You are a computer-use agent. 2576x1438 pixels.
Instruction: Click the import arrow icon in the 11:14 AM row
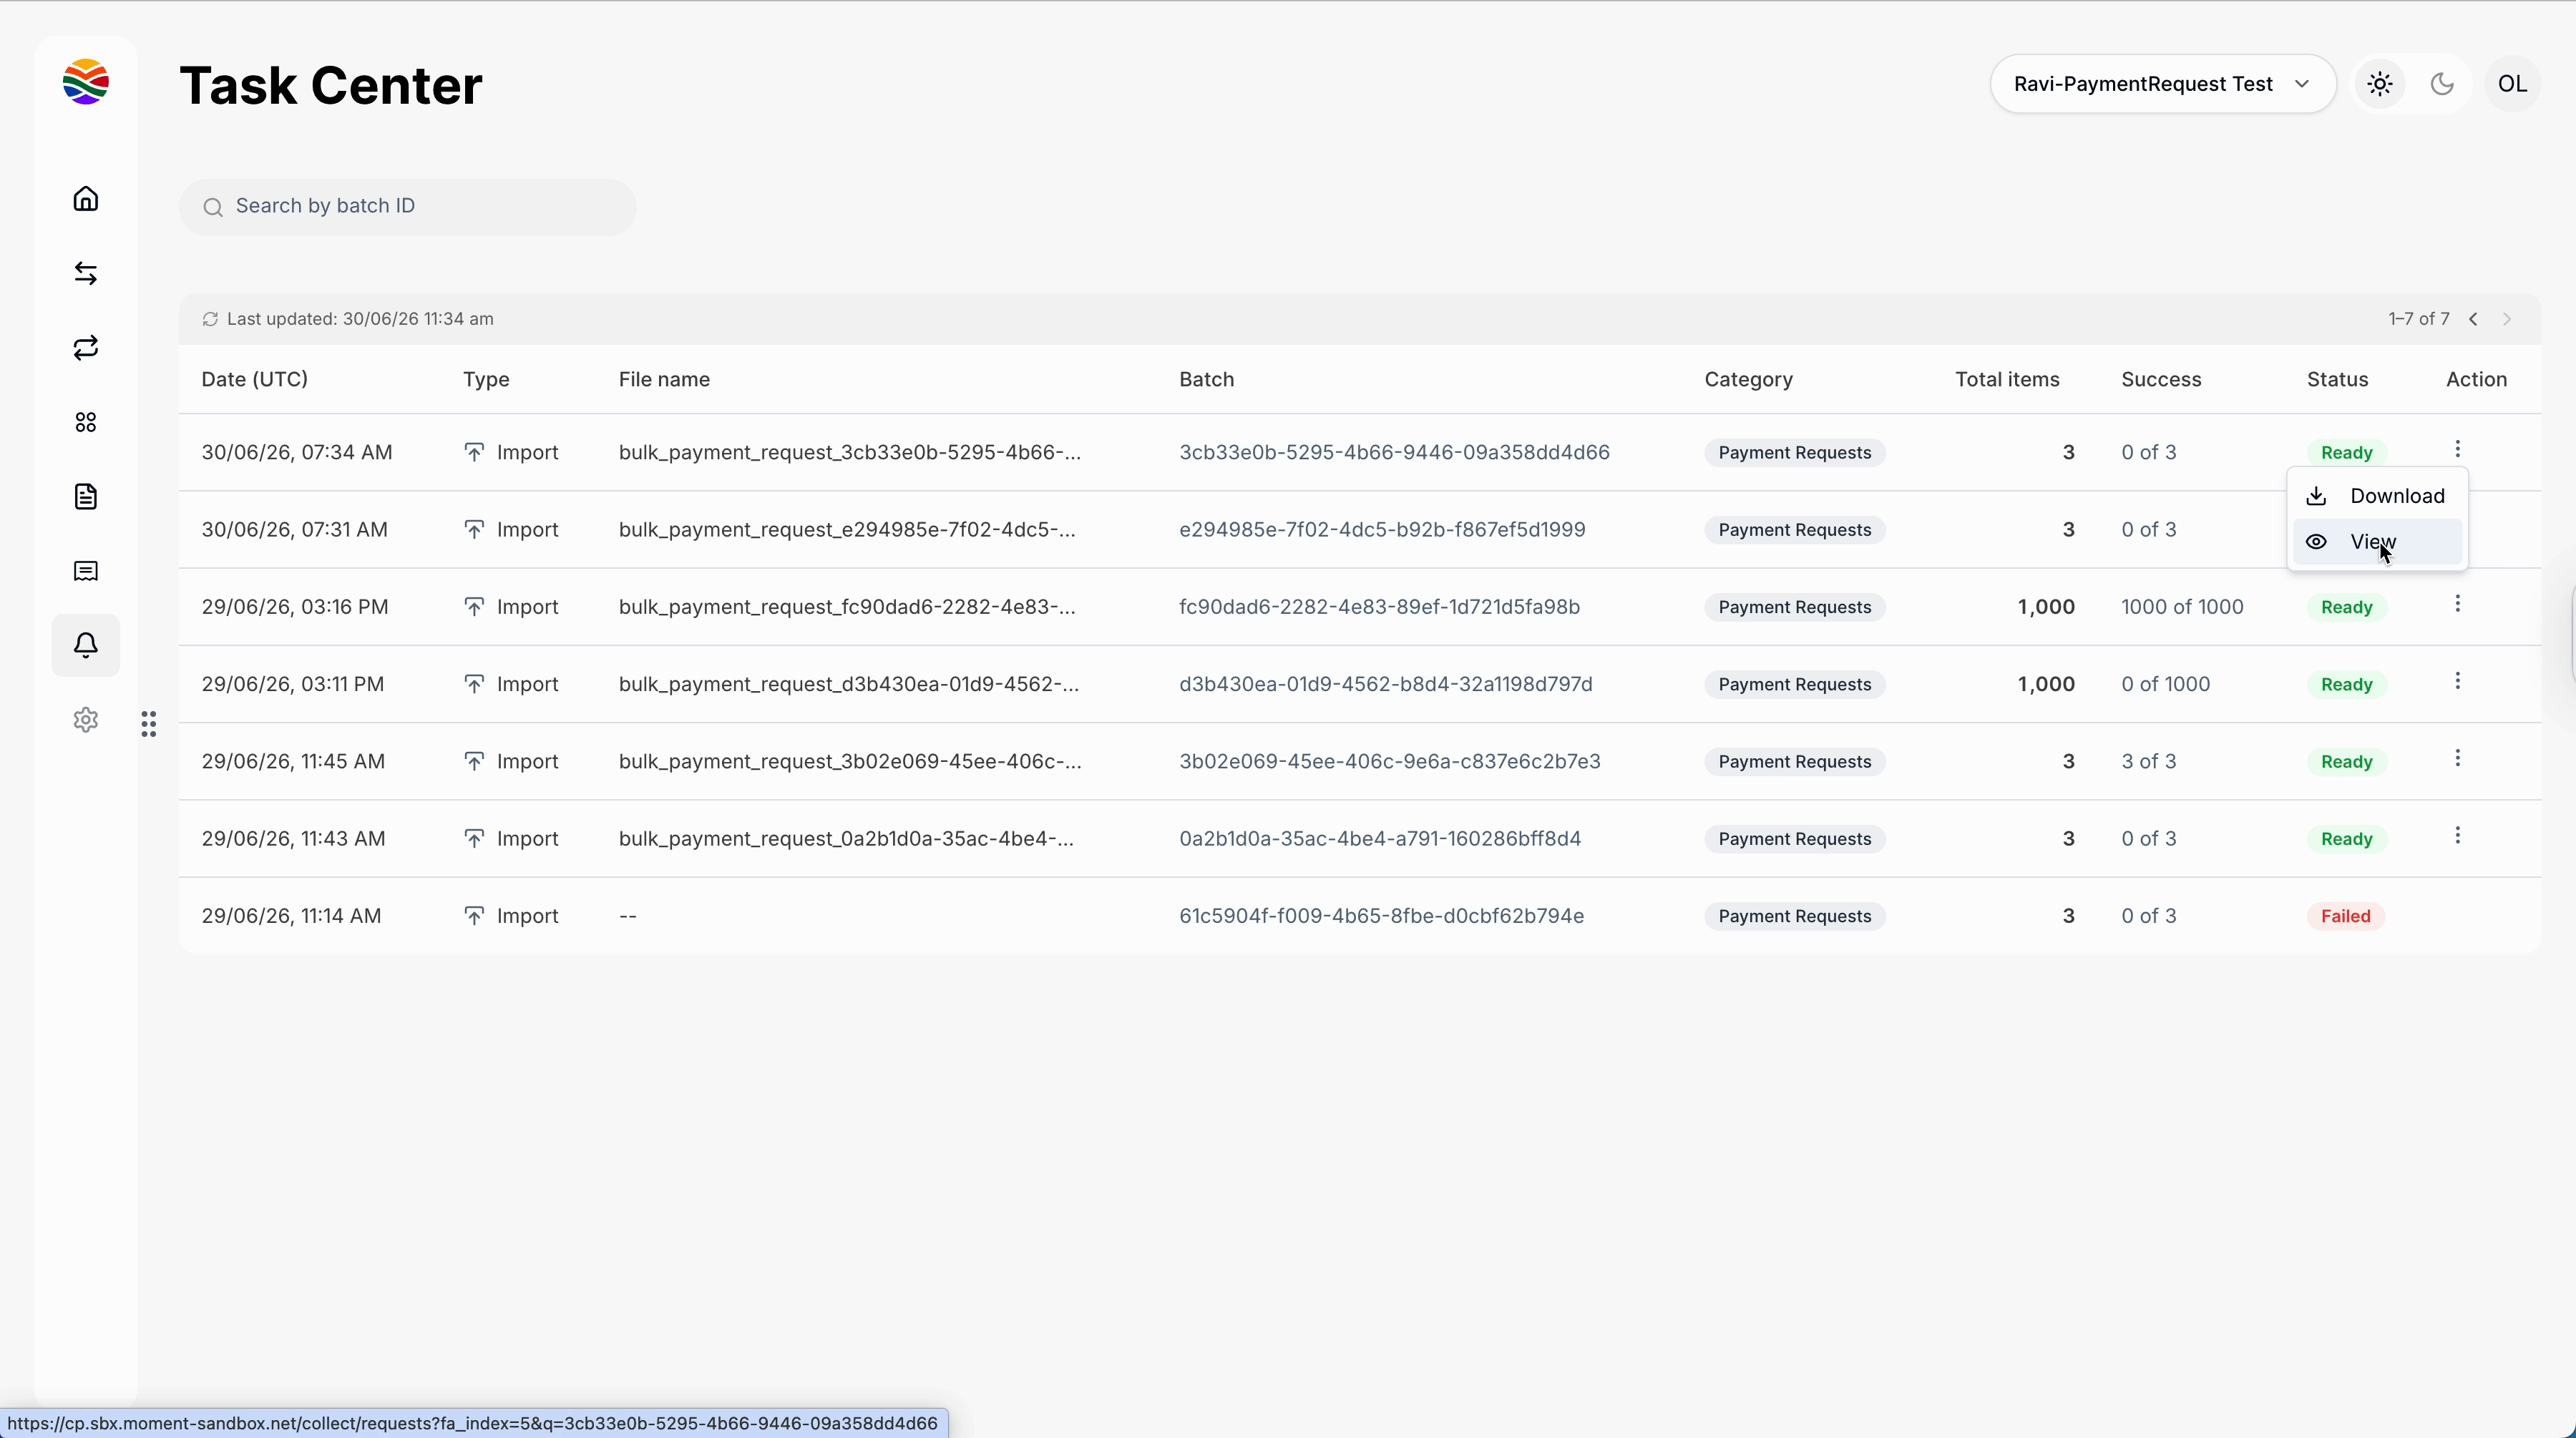(x=474, y=915)
